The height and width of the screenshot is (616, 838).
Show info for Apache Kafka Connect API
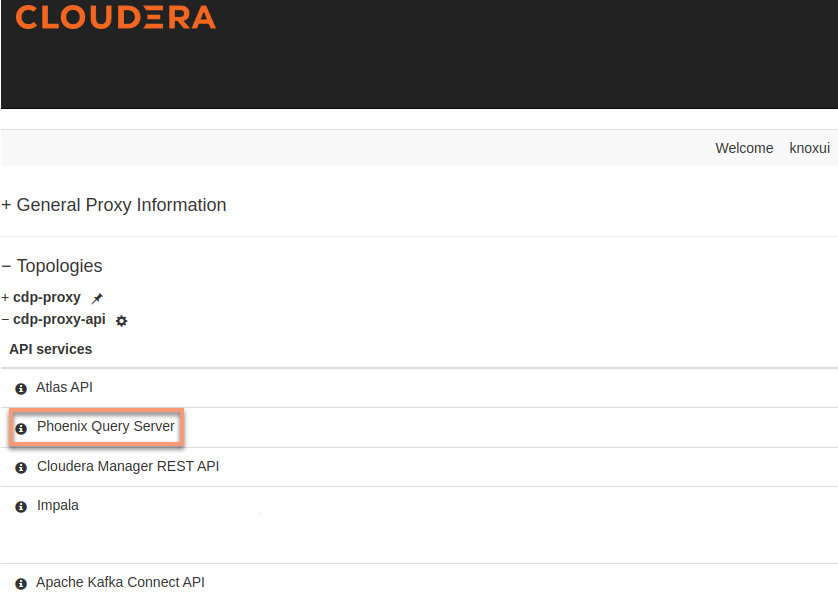coord(21,584)
